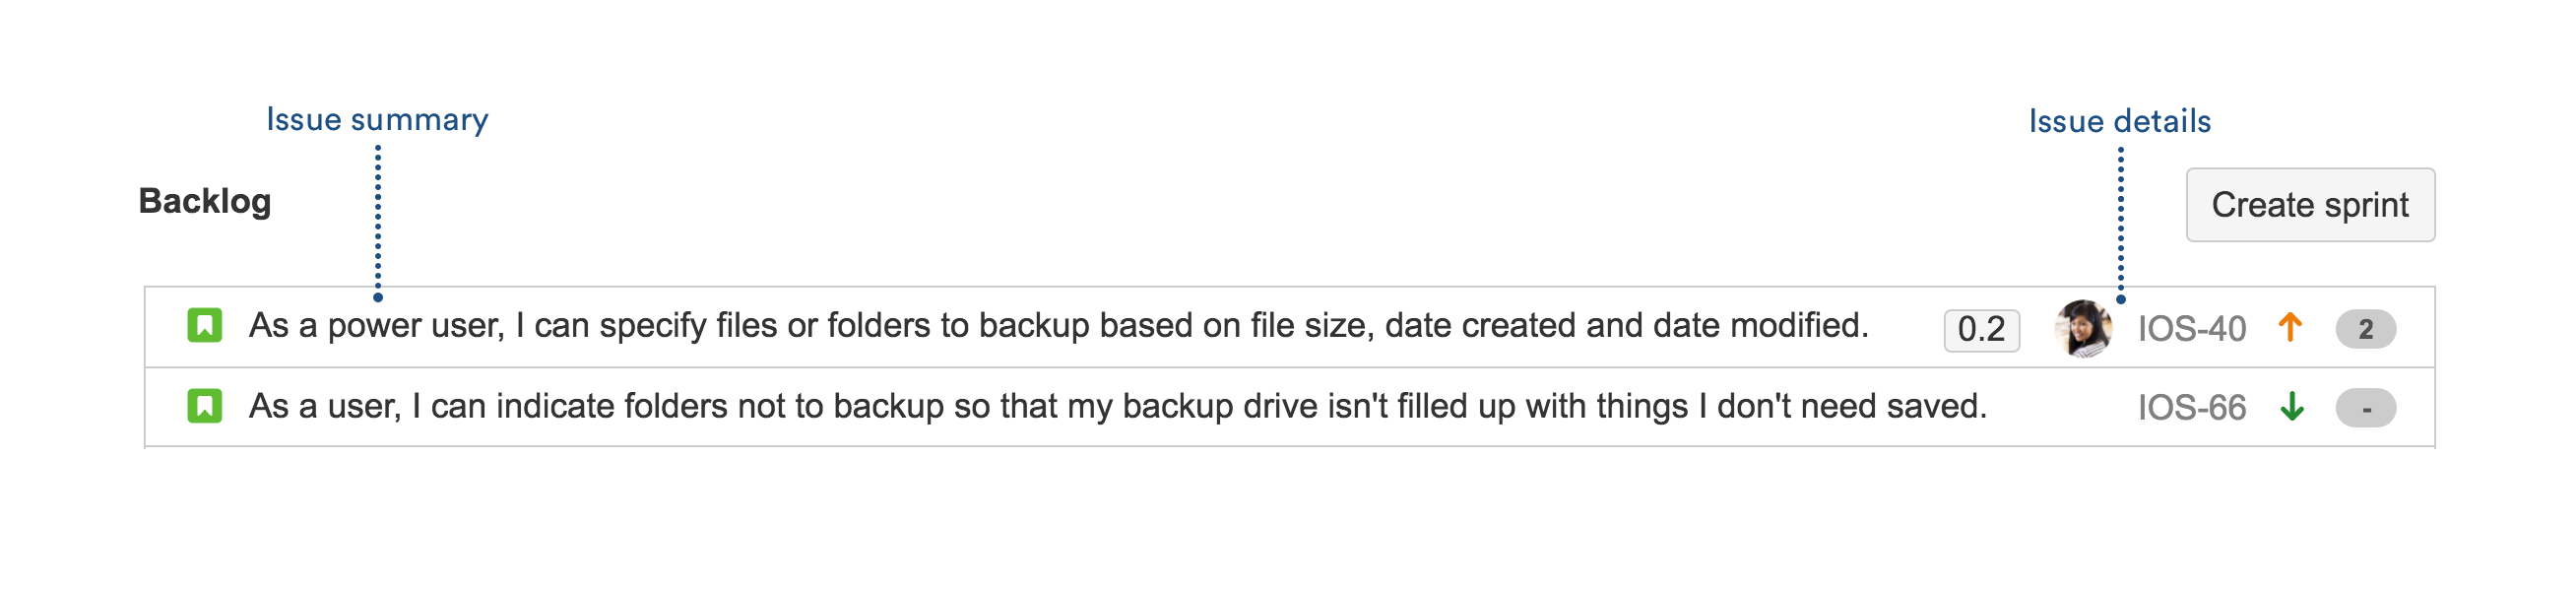Screen dimensions: 2576x589
Task: Open issue key IOS-66
Action: coord(2191,408)
